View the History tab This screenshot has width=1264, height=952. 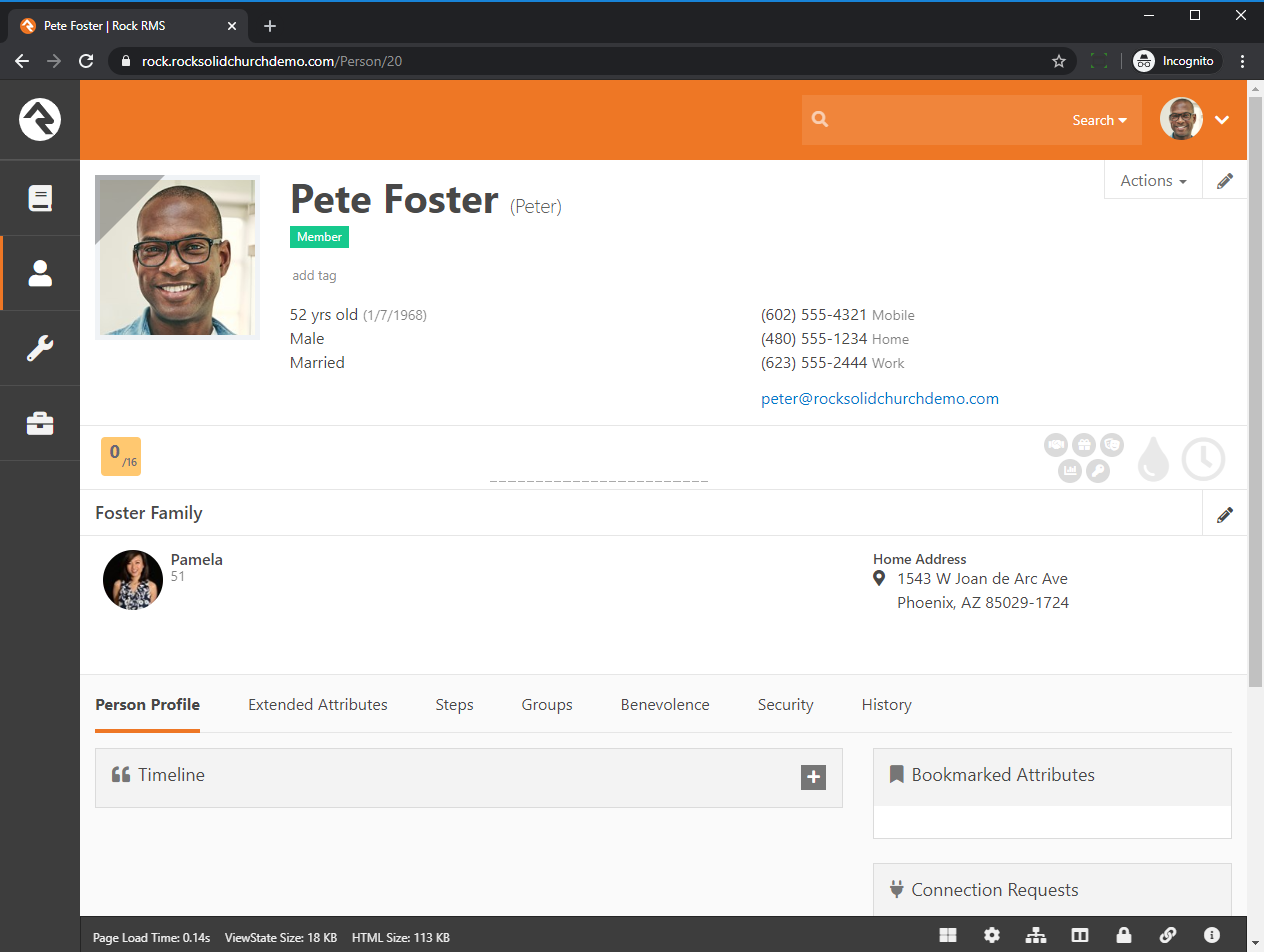click(886, 705)
